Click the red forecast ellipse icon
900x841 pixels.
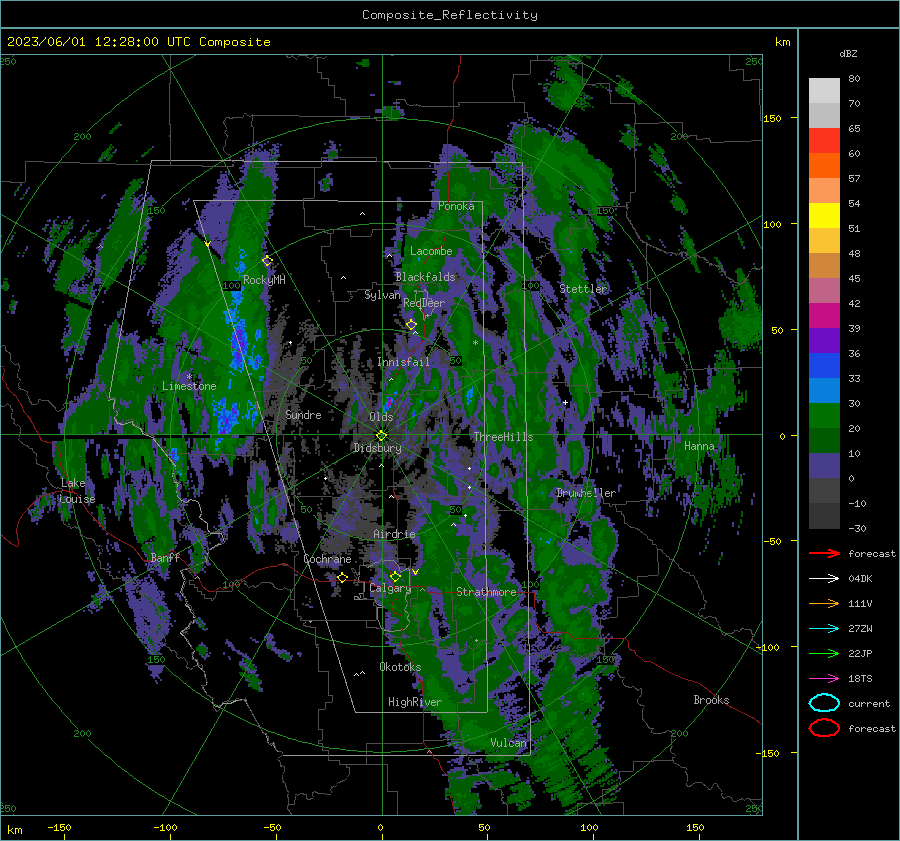click(x=824, y=728)
